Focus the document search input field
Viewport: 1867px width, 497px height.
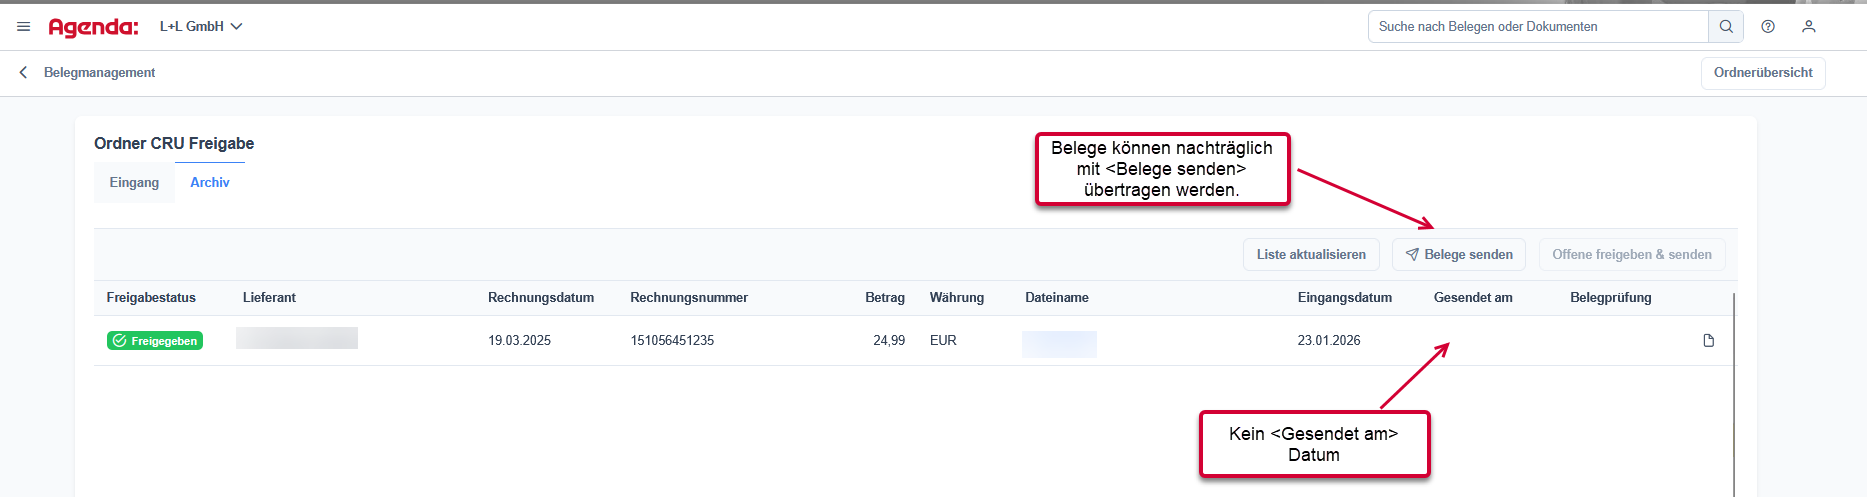pos(1538,27)
